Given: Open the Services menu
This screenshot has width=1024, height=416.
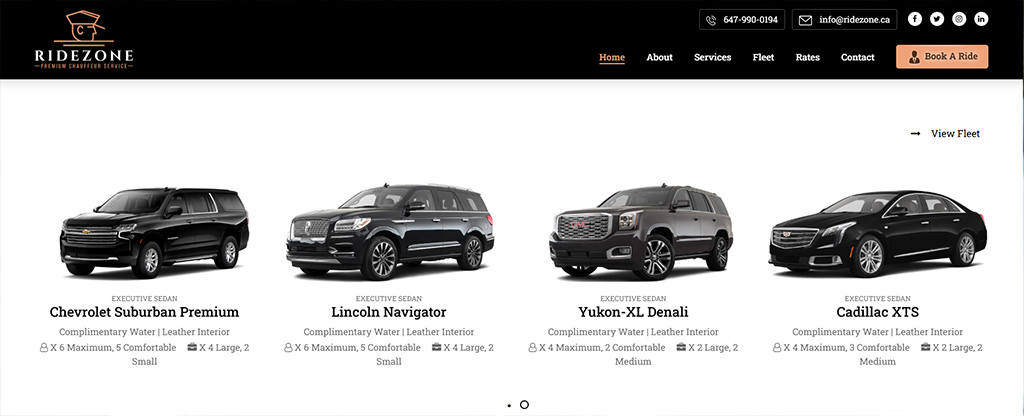Looking at the screenshot, I should [712, 57].
